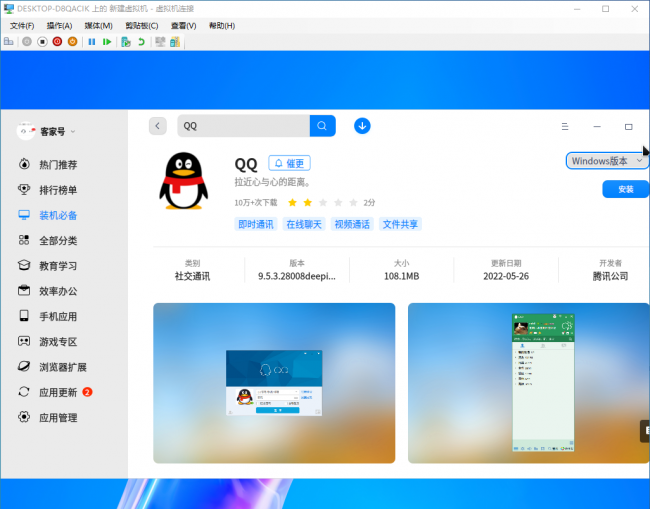The width and height of the screenshot is (650, 509).
Task: Click the 10万+次下载 download count
Action: [256, 203]
